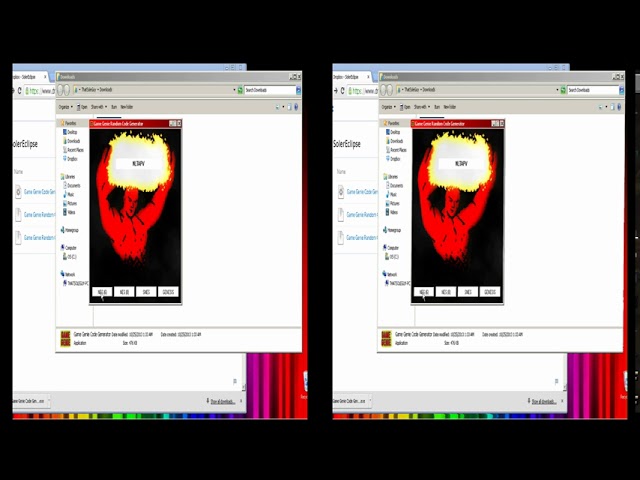The height and width of the screenshot is (480, 640).
Task: Click change view icon in left-copy Explorer toolbar
Action: (278, 107)
